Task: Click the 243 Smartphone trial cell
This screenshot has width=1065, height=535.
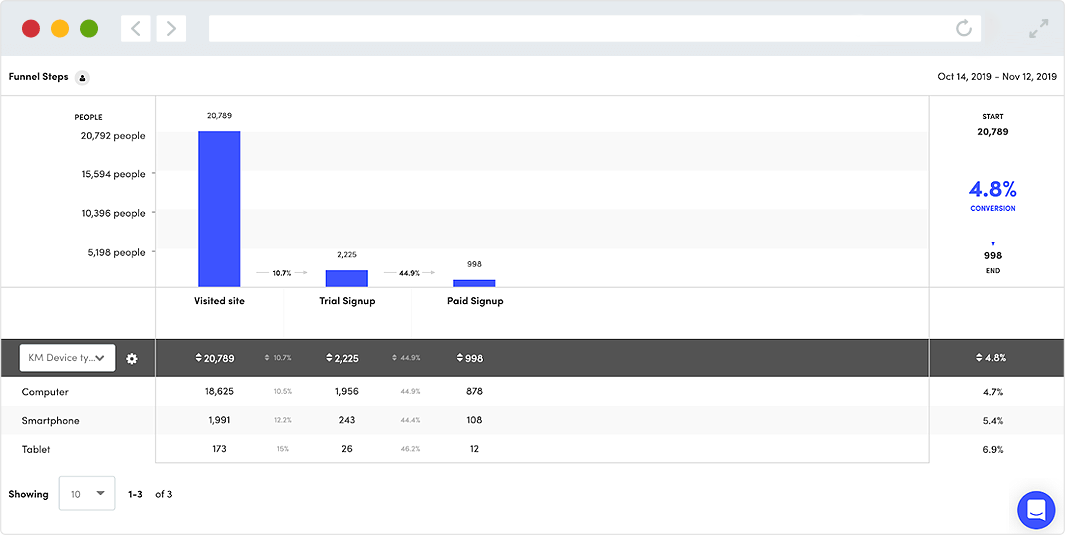Action: (x=346, y=420)
